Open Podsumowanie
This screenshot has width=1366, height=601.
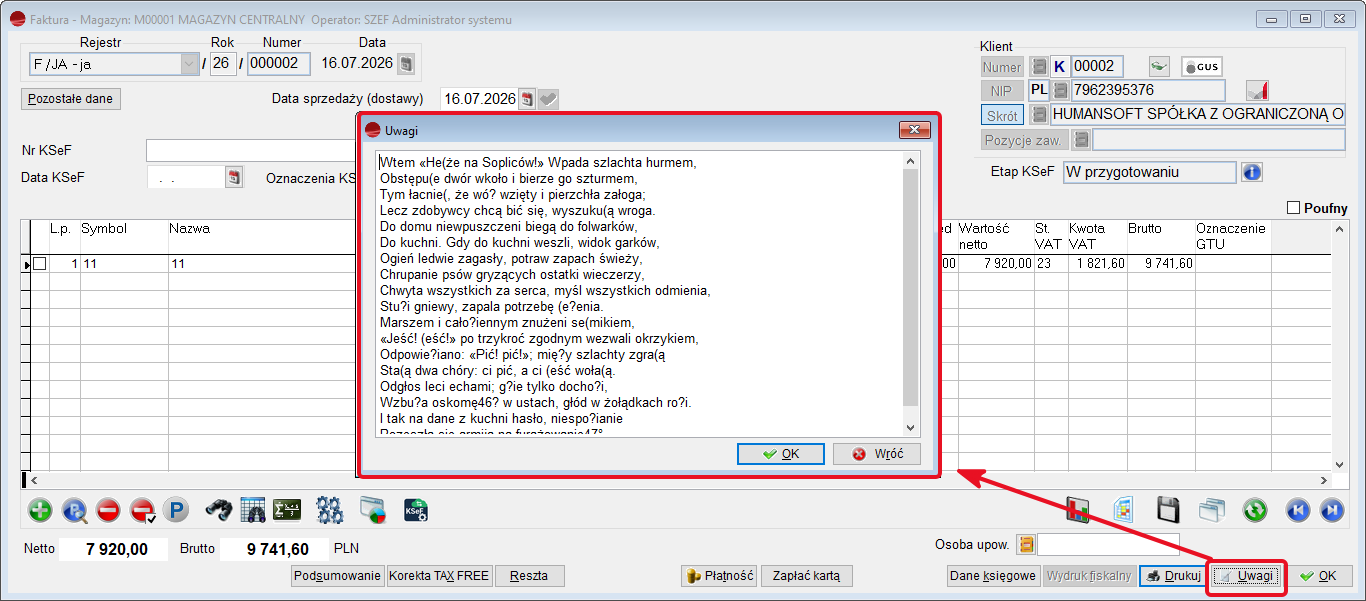pos(338,576)
